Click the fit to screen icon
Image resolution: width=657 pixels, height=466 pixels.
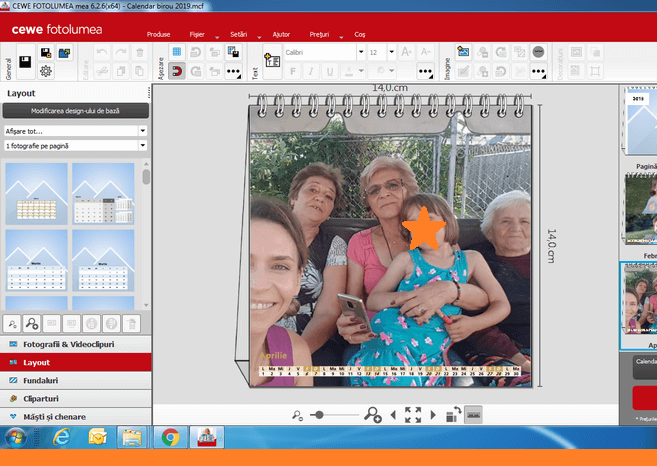tap(413, 415)
